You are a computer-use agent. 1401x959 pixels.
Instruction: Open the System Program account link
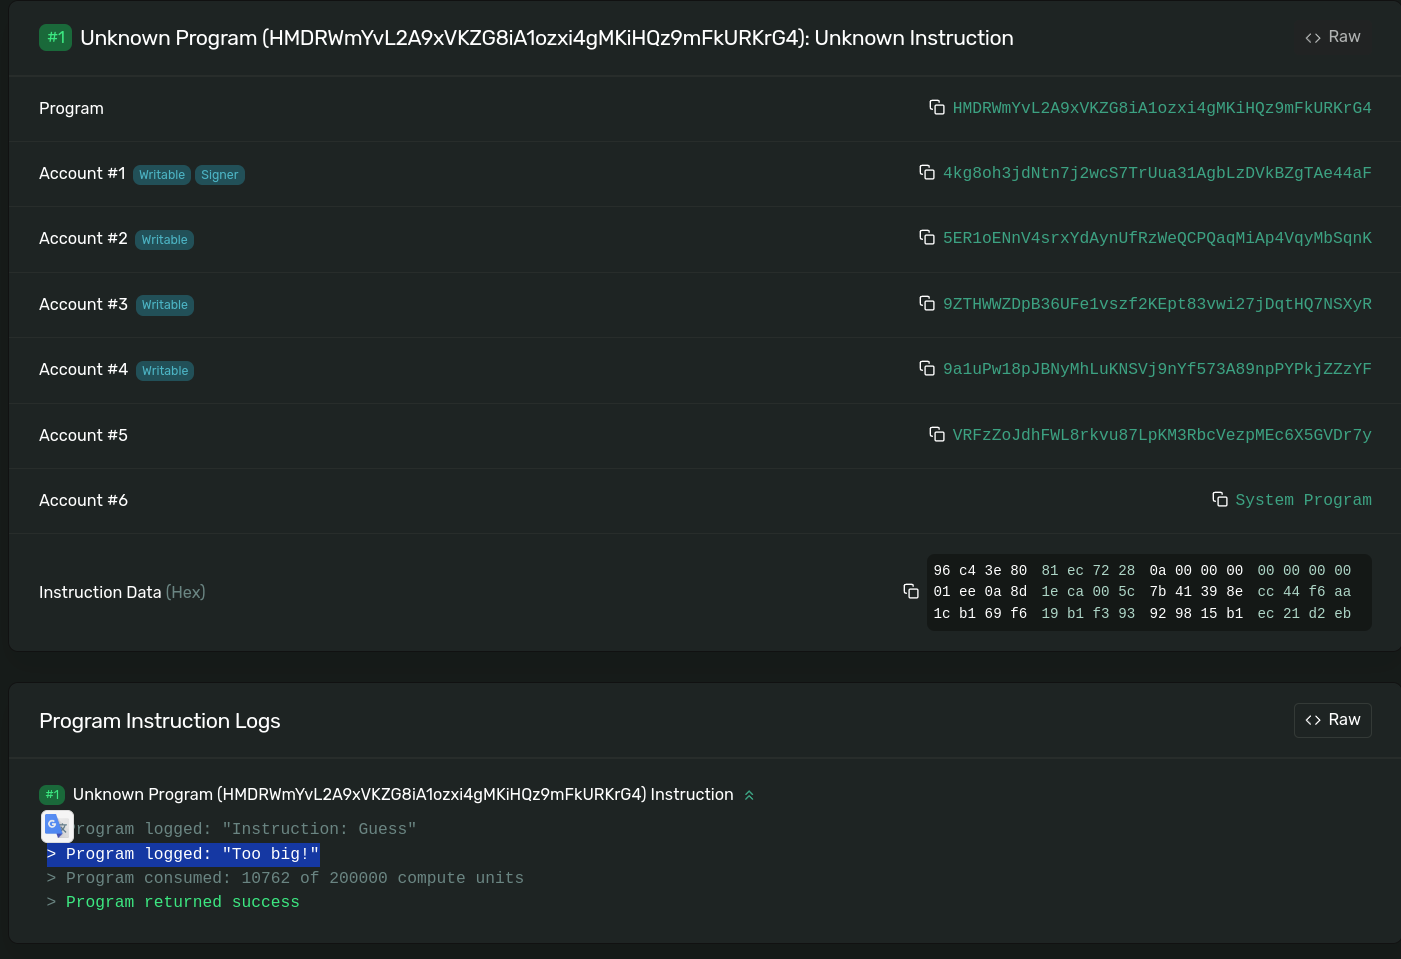point(1303,500)
